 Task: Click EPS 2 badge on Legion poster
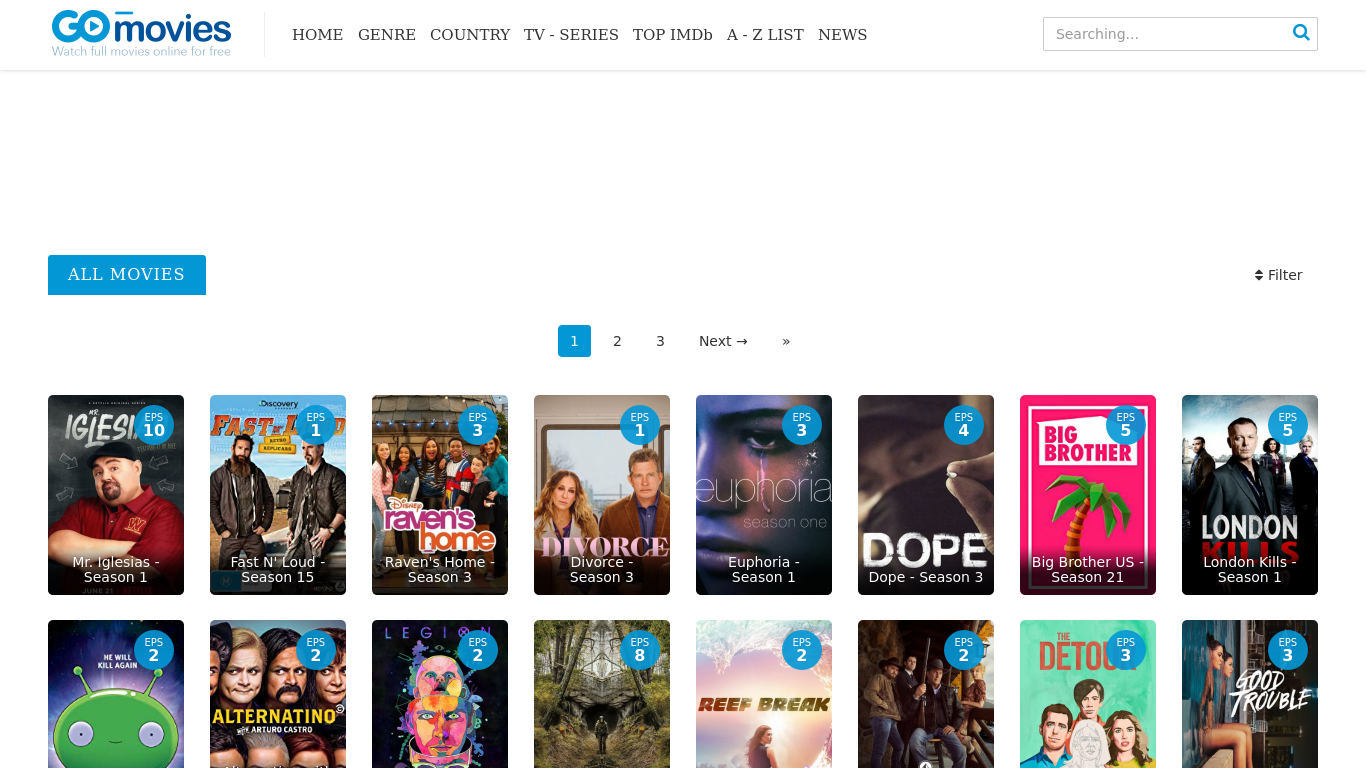click(x=478, y=650)
